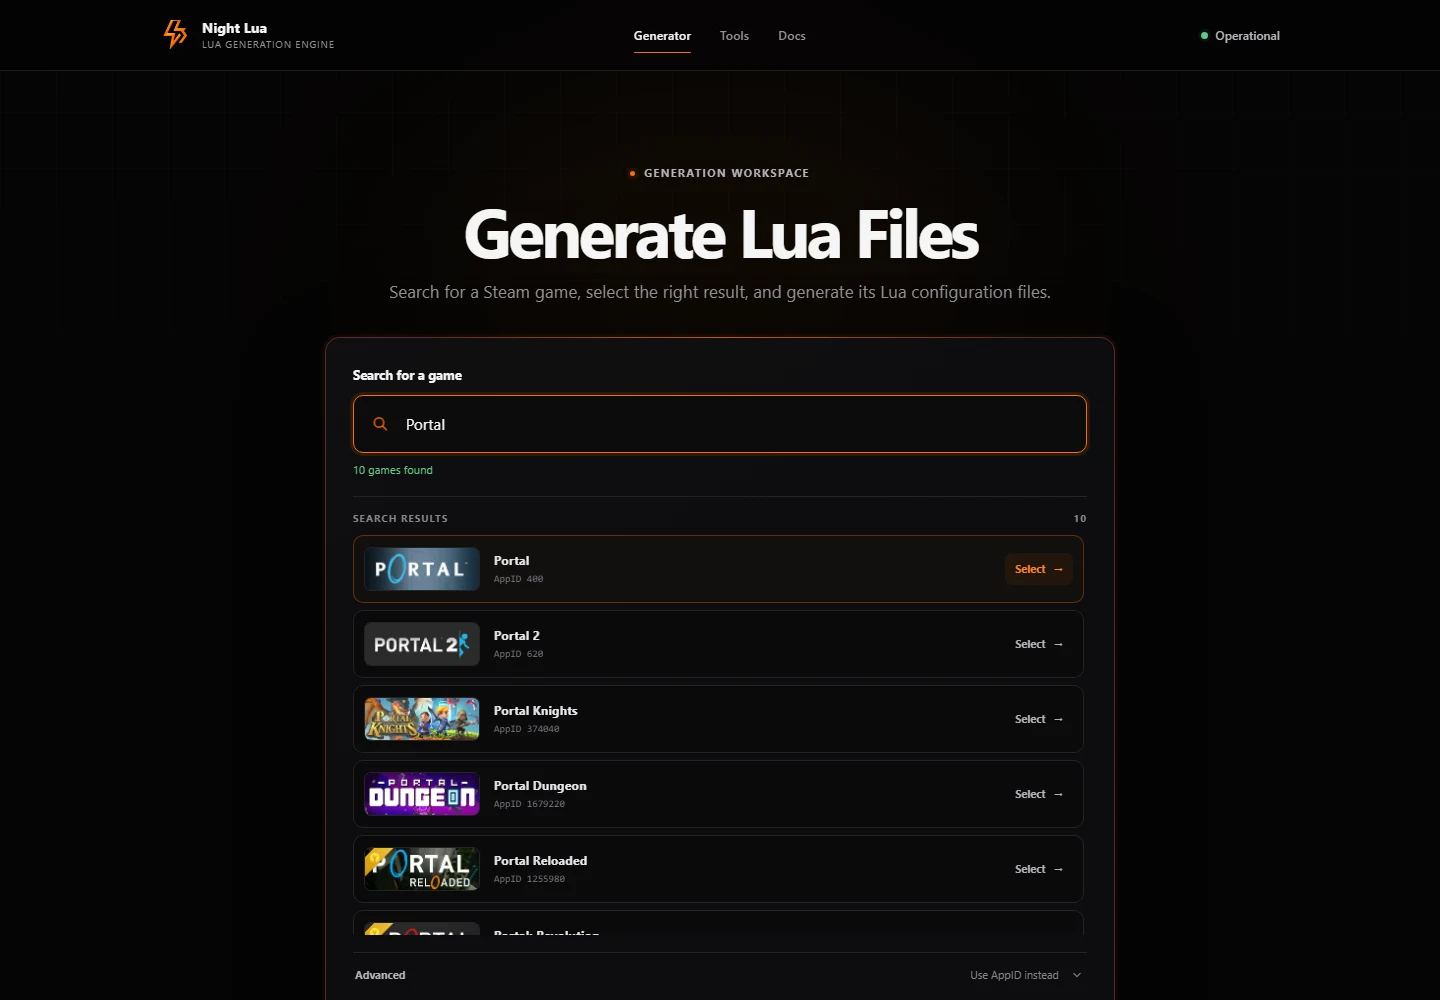
Task: Click the 'Portal Knights' title text
Action: (x=535, y=711)
